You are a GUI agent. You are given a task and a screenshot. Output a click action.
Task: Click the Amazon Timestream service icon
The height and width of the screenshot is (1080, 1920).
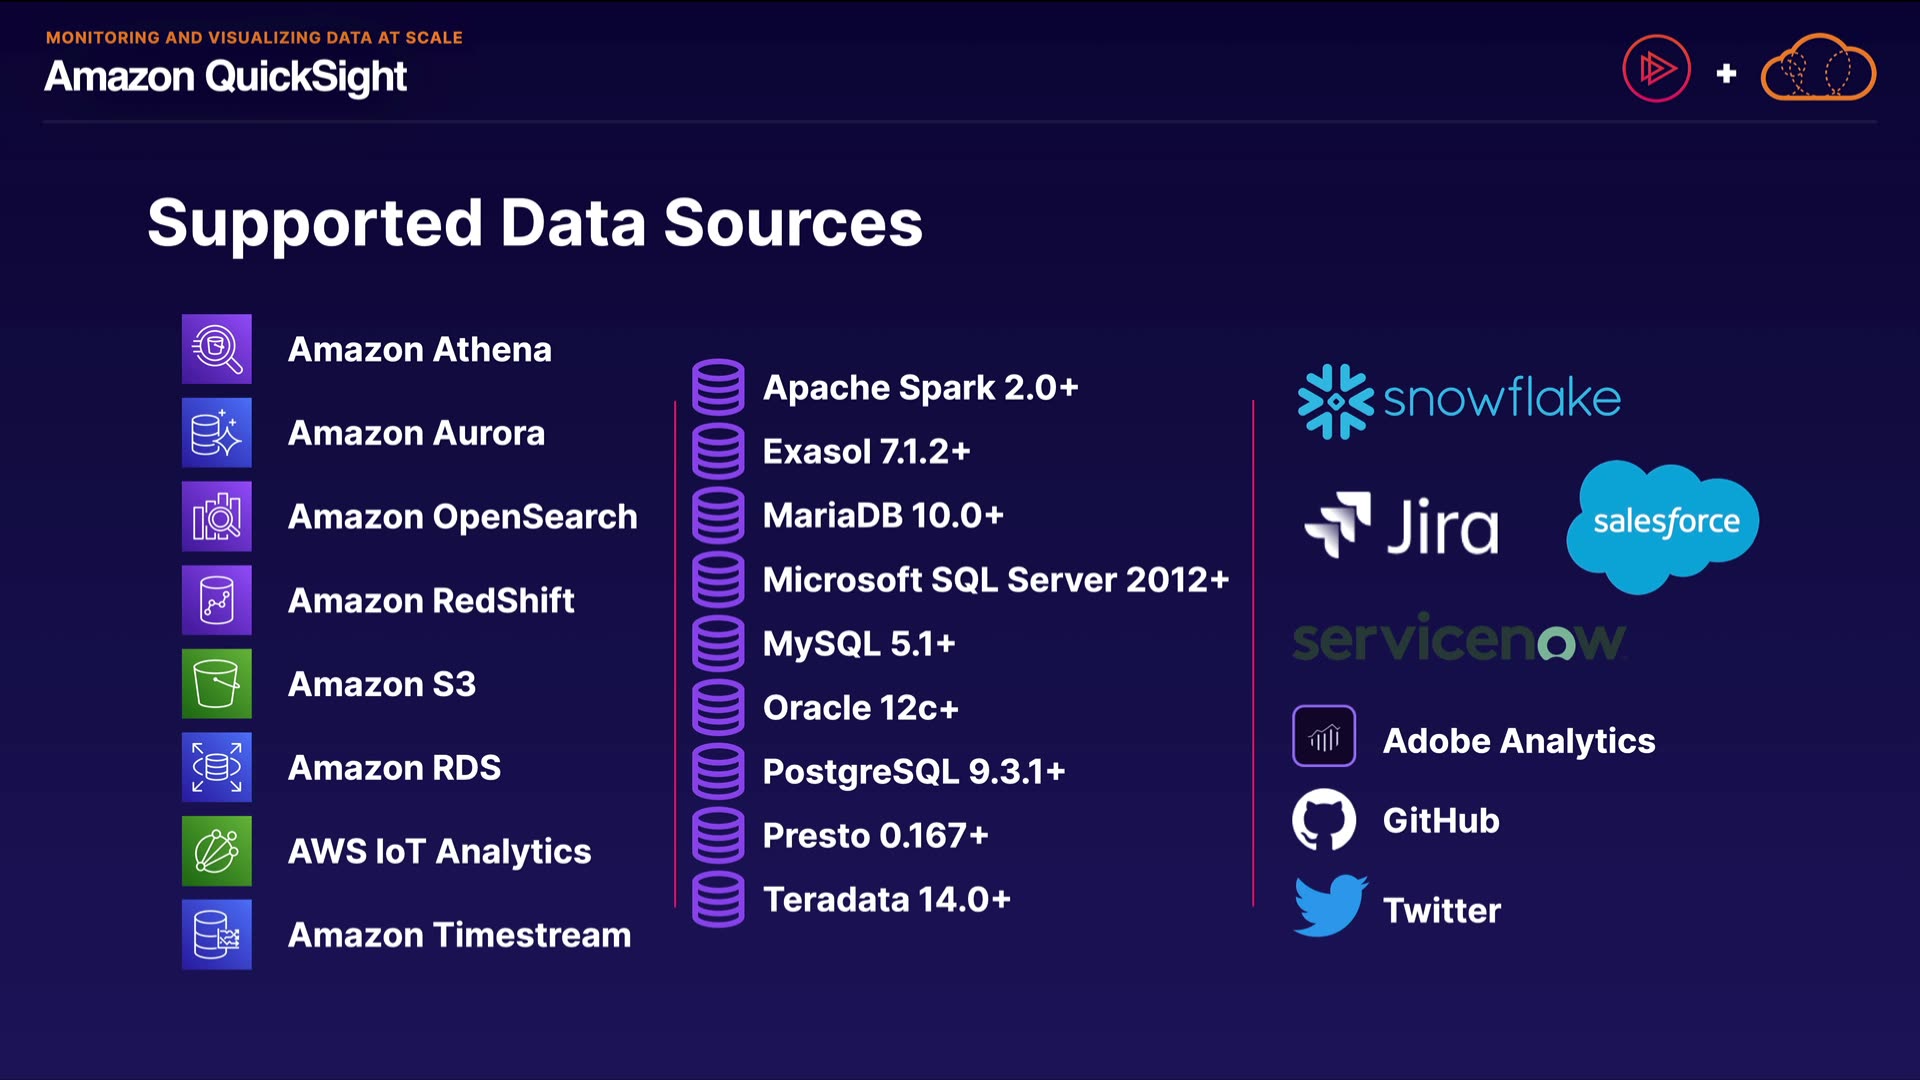pos(216,934)
